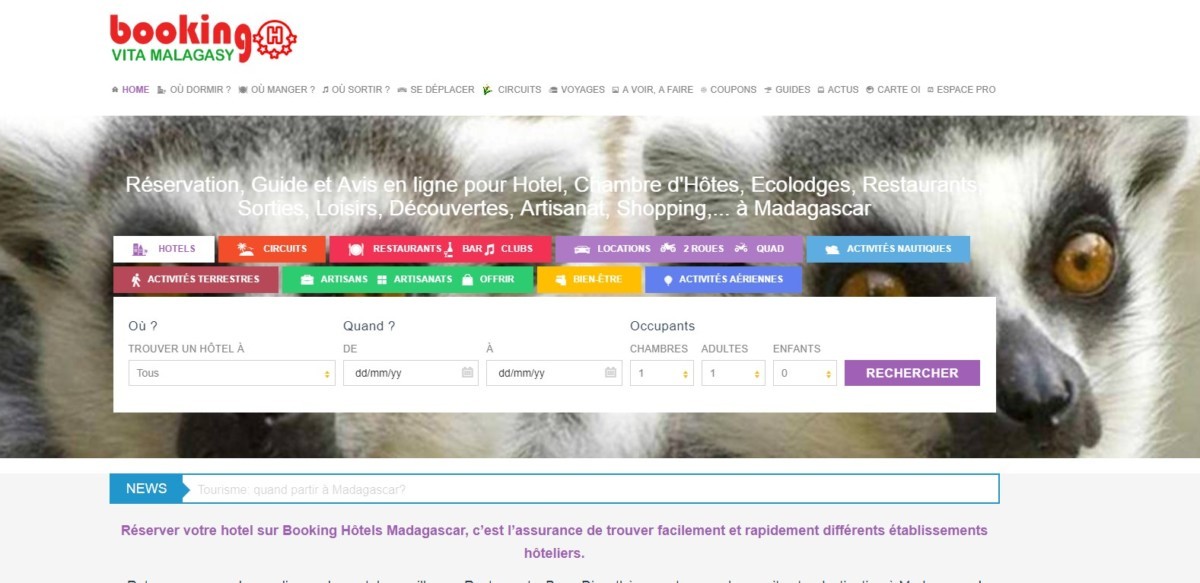
Task: Switch to Activités Nautiques tab
Action: (888, 249)
